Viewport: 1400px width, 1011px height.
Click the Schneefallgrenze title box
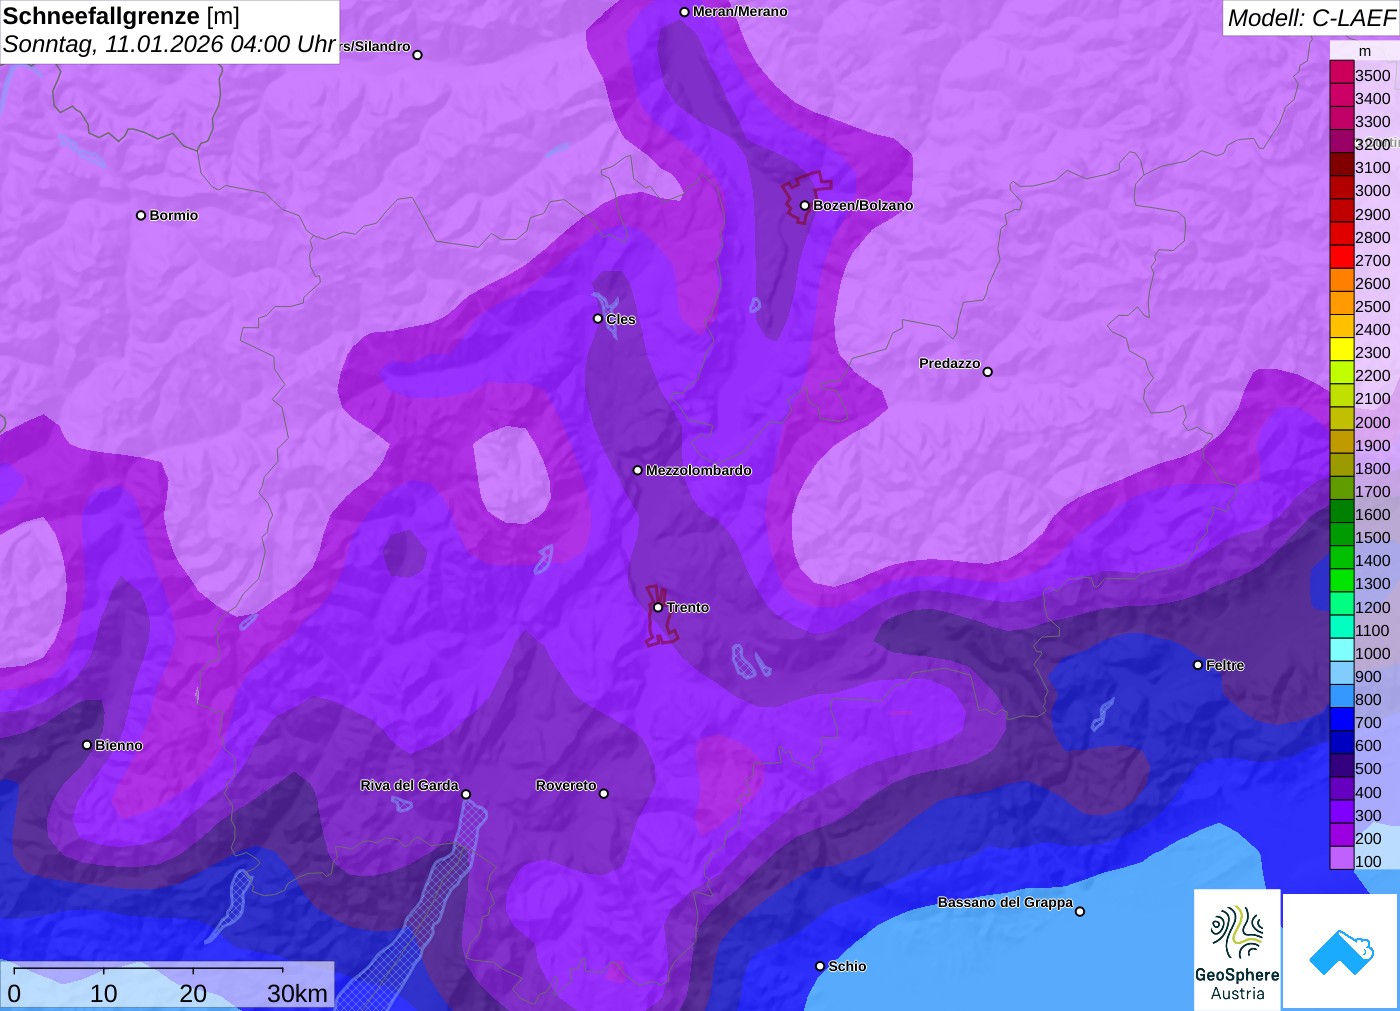(169, 31)
